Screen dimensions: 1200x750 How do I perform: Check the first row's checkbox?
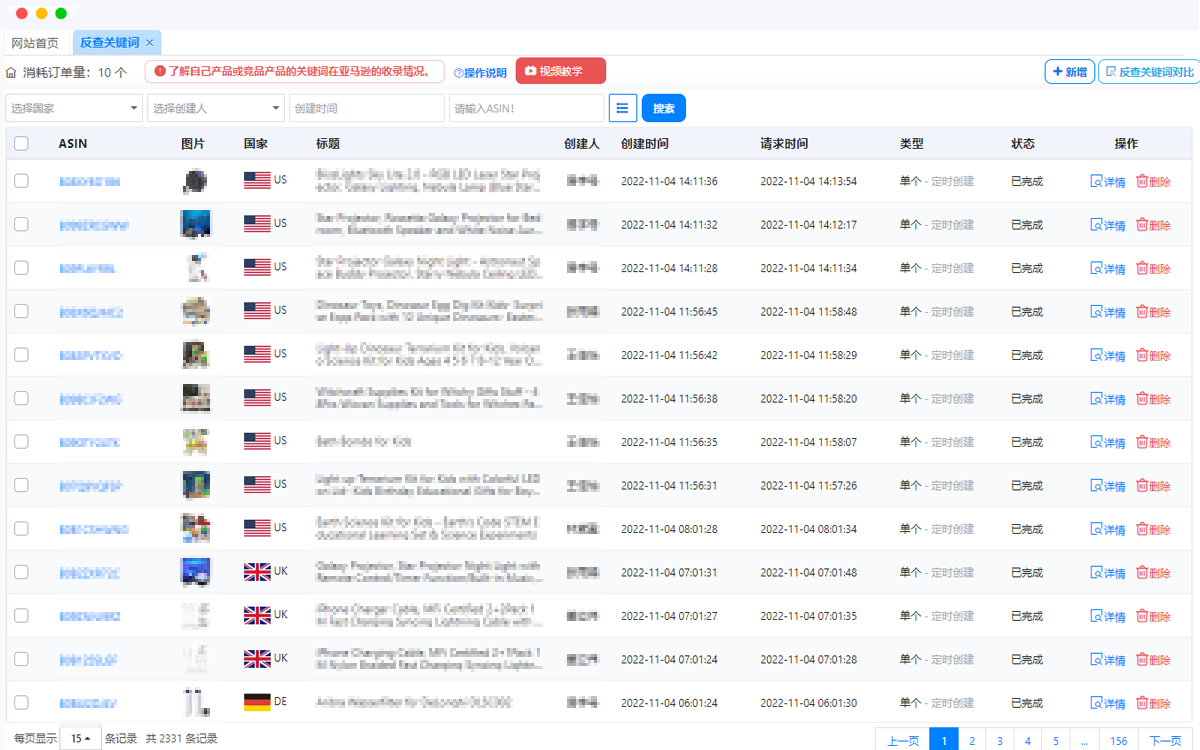coord(21,181)
